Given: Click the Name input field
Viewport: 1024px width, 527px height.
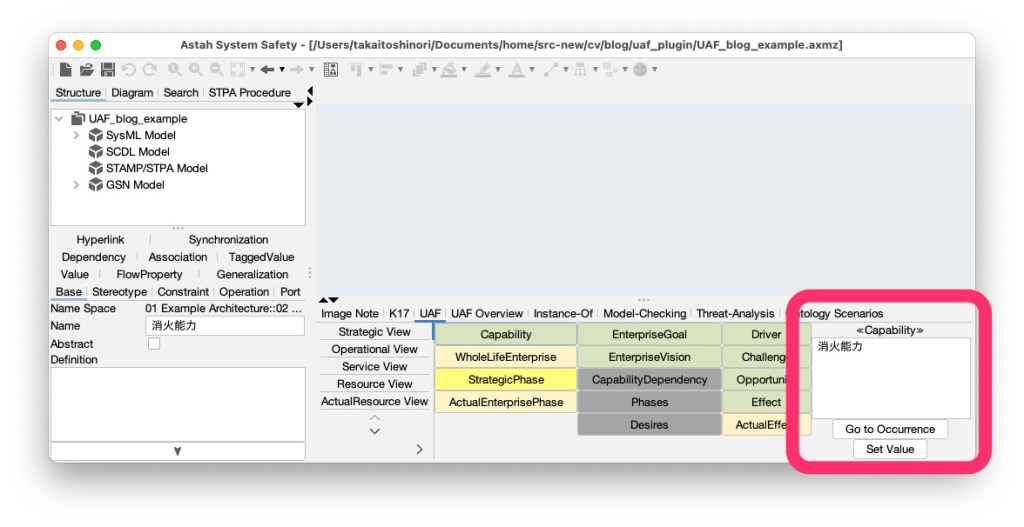Looking at the screenshot, I should [x=225, y=326].
